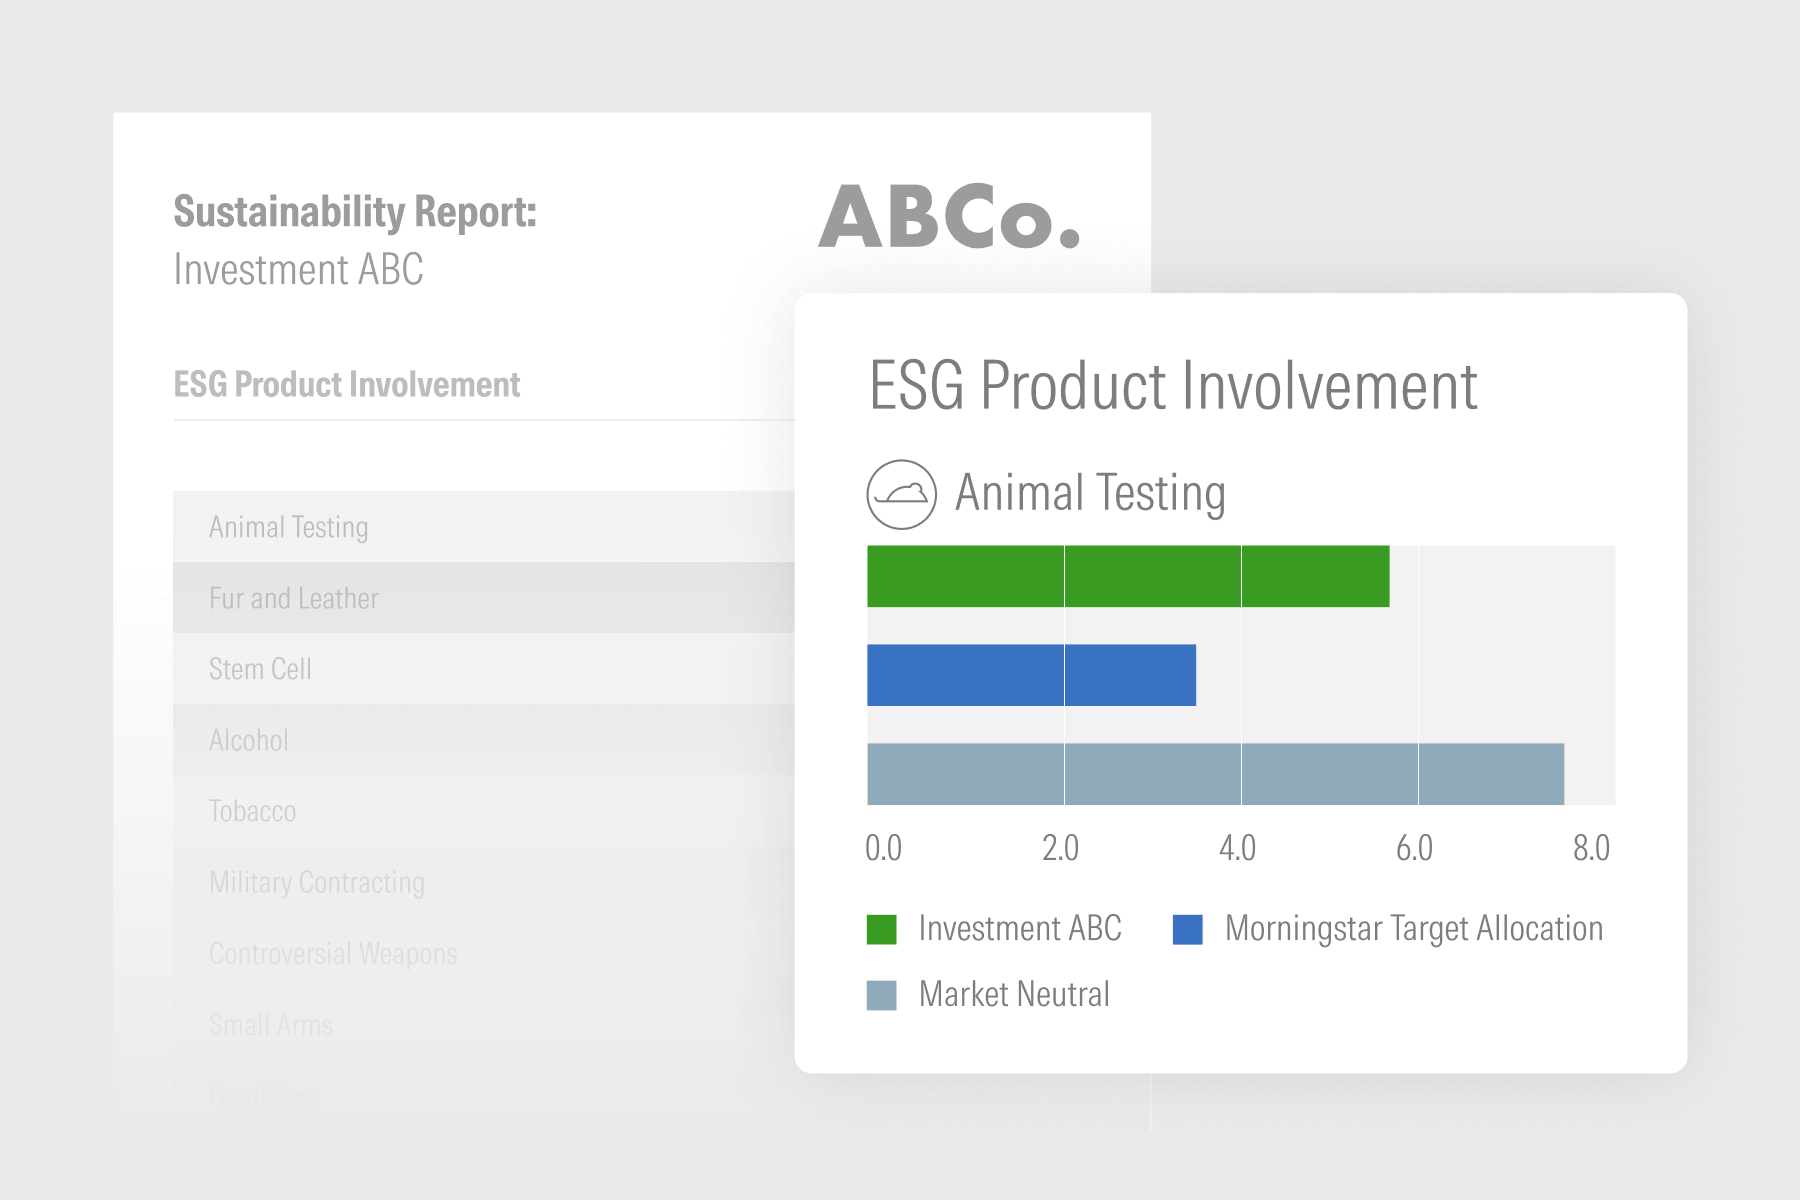
Task: Click the Animal Testing mouse icon
Action: (x=901, y=494)
